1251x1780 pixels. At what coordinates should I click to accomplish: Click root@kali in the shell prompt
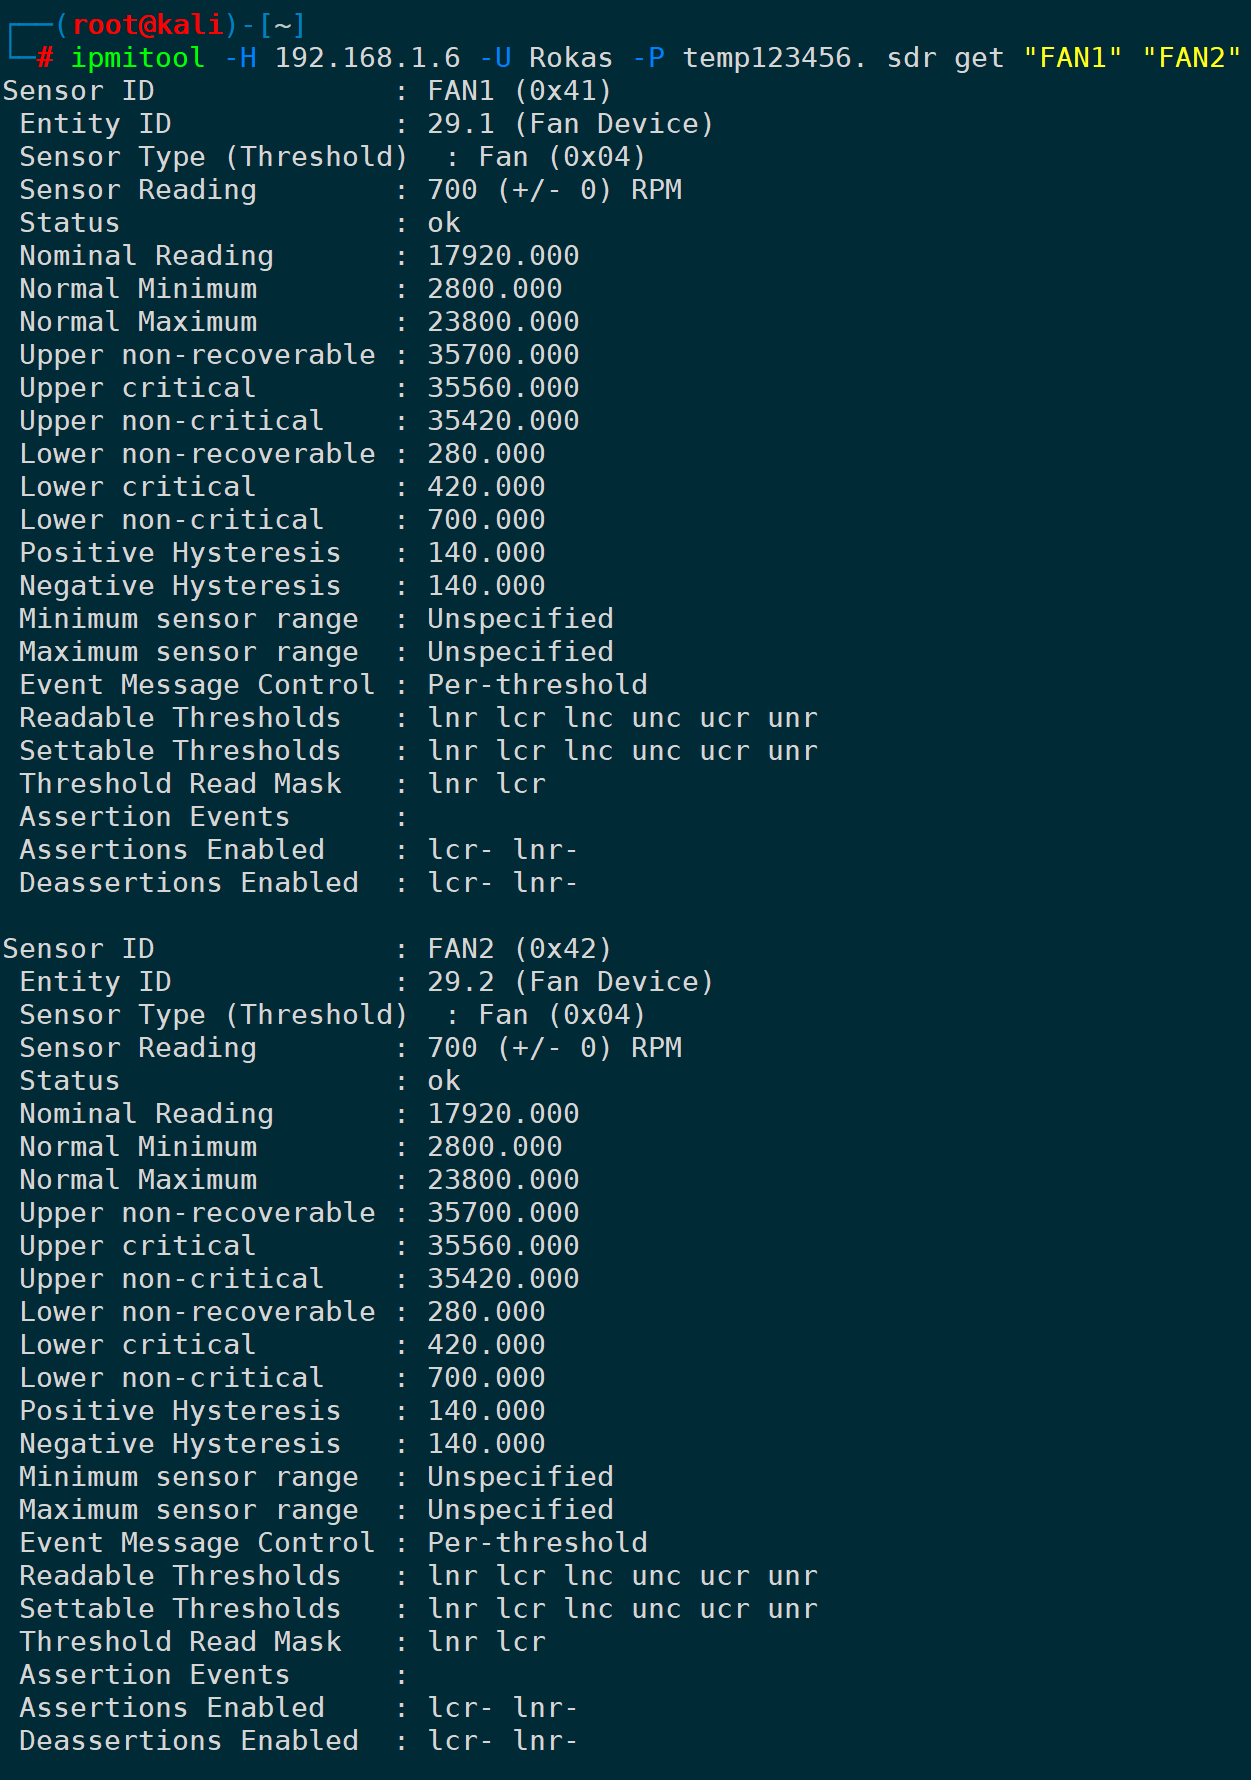[148, 25]
